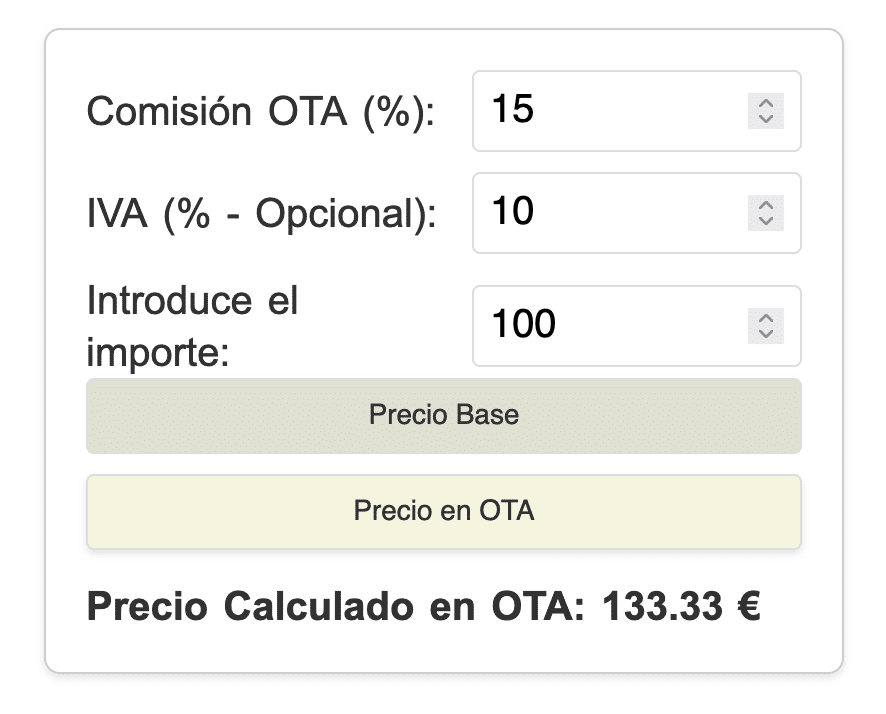Decrement the IVA percentage value
This screenshot has height=714, width=886.
tap(767, 222)
